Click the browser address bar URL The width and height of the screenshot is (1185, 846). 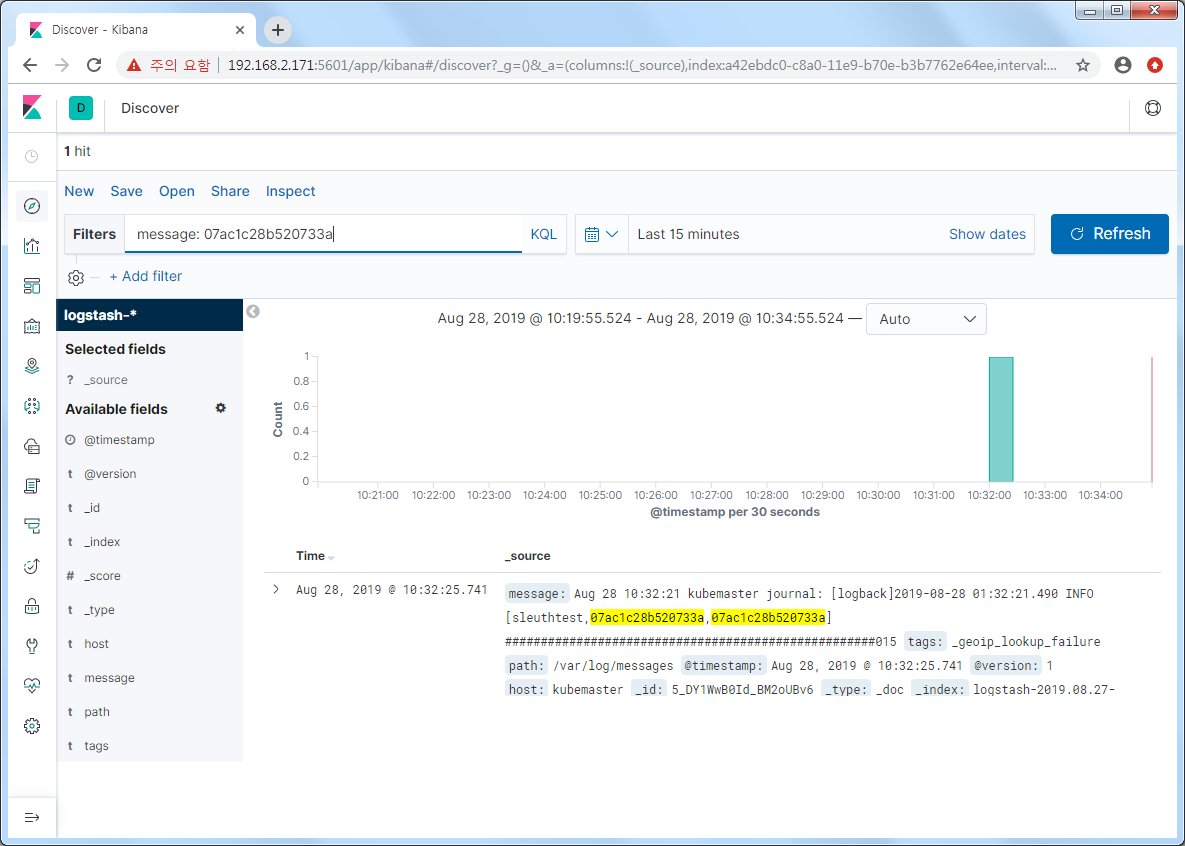(642, 65)
